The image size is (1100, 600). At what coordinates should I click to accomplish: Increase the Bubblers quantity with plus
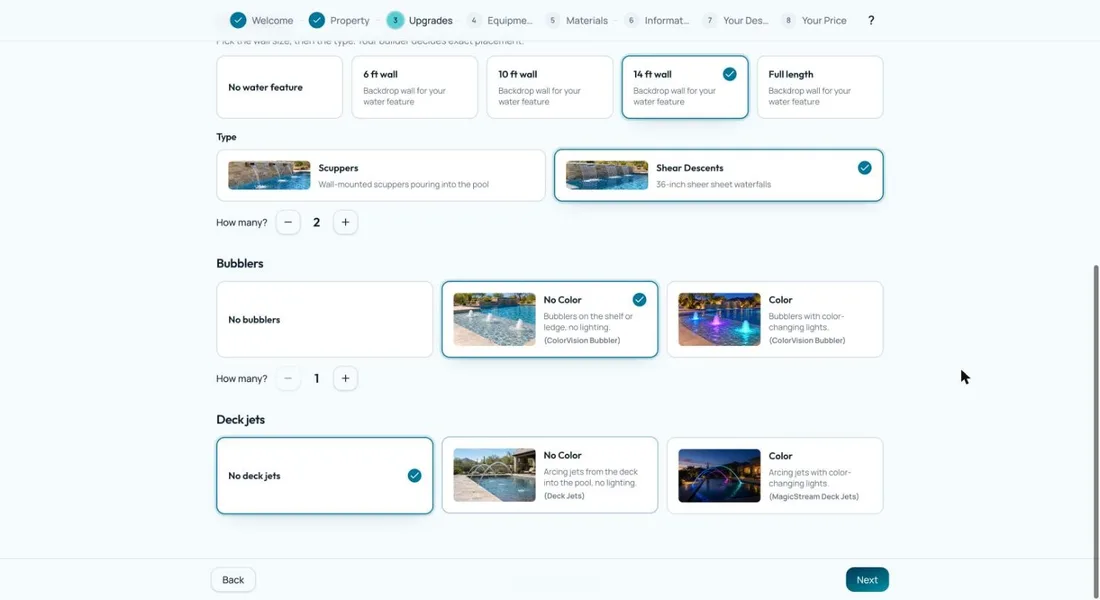point(345,378)
